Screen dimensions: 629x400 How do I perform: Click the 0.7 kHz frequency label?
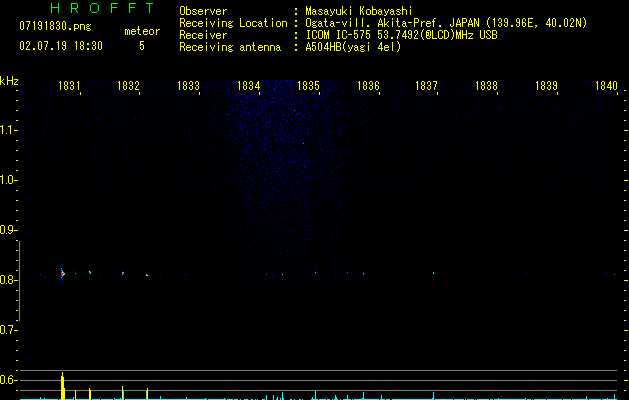8,330
